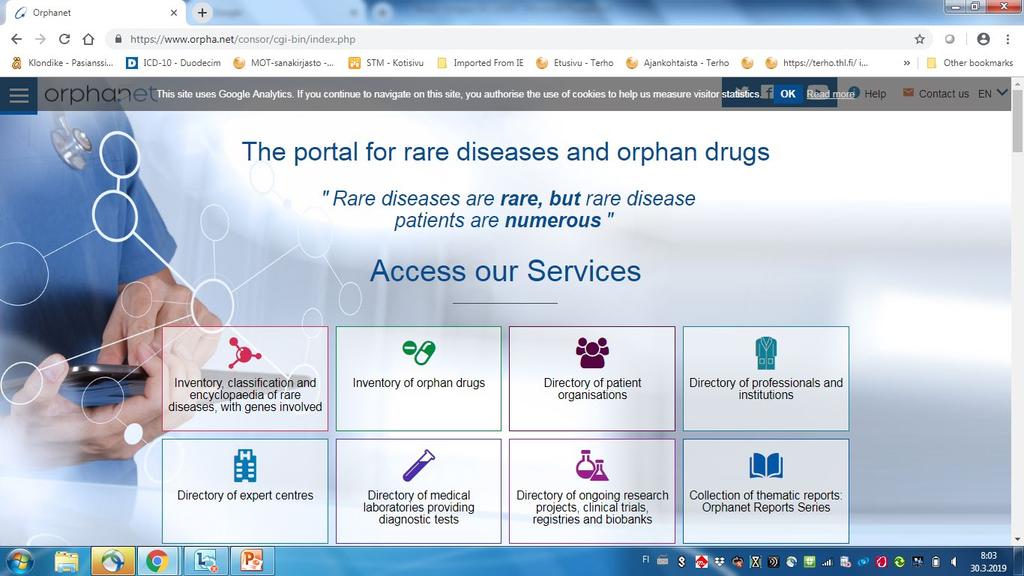The image size is (1024, 576).
Task: Open Windows Explorer from the taskbar
Action: (67, 561)
